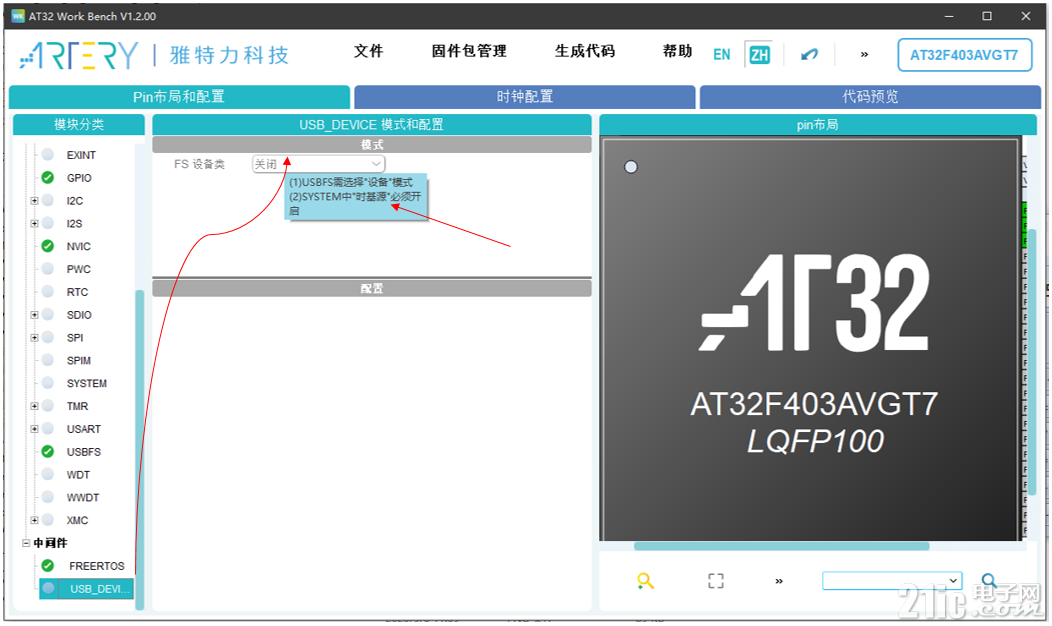This screenshot has height=626, width=1052.
Task: Click the pin layout horizontal scrollbar
Action: 782,546
